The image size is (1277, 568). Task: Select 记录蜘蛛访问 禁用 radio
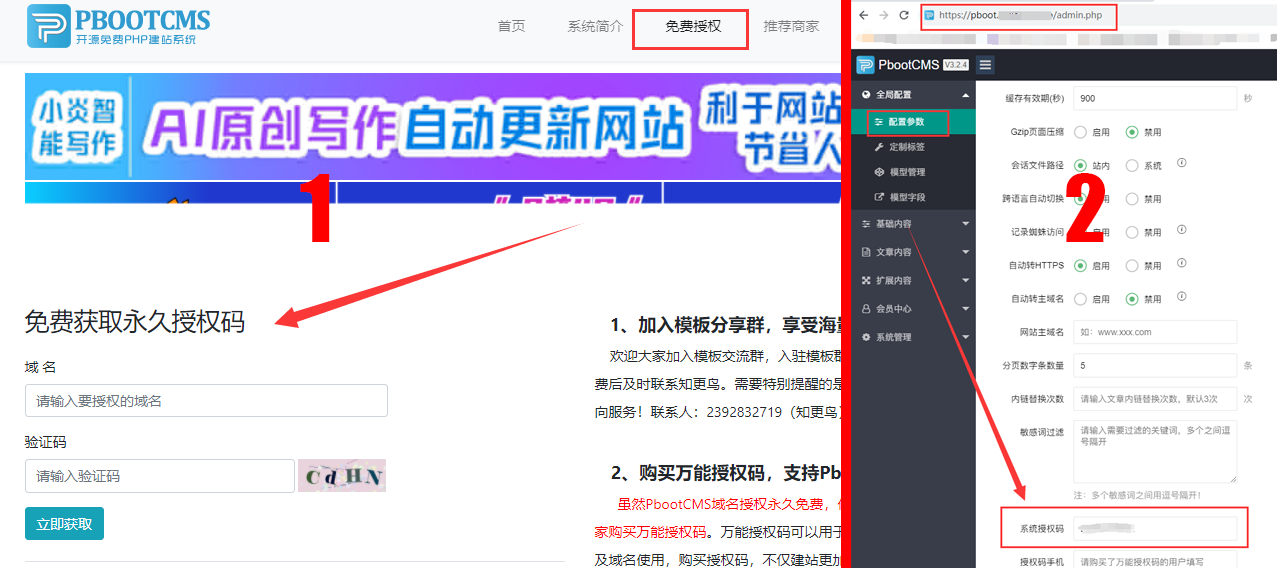click(x=1133, y=232)
